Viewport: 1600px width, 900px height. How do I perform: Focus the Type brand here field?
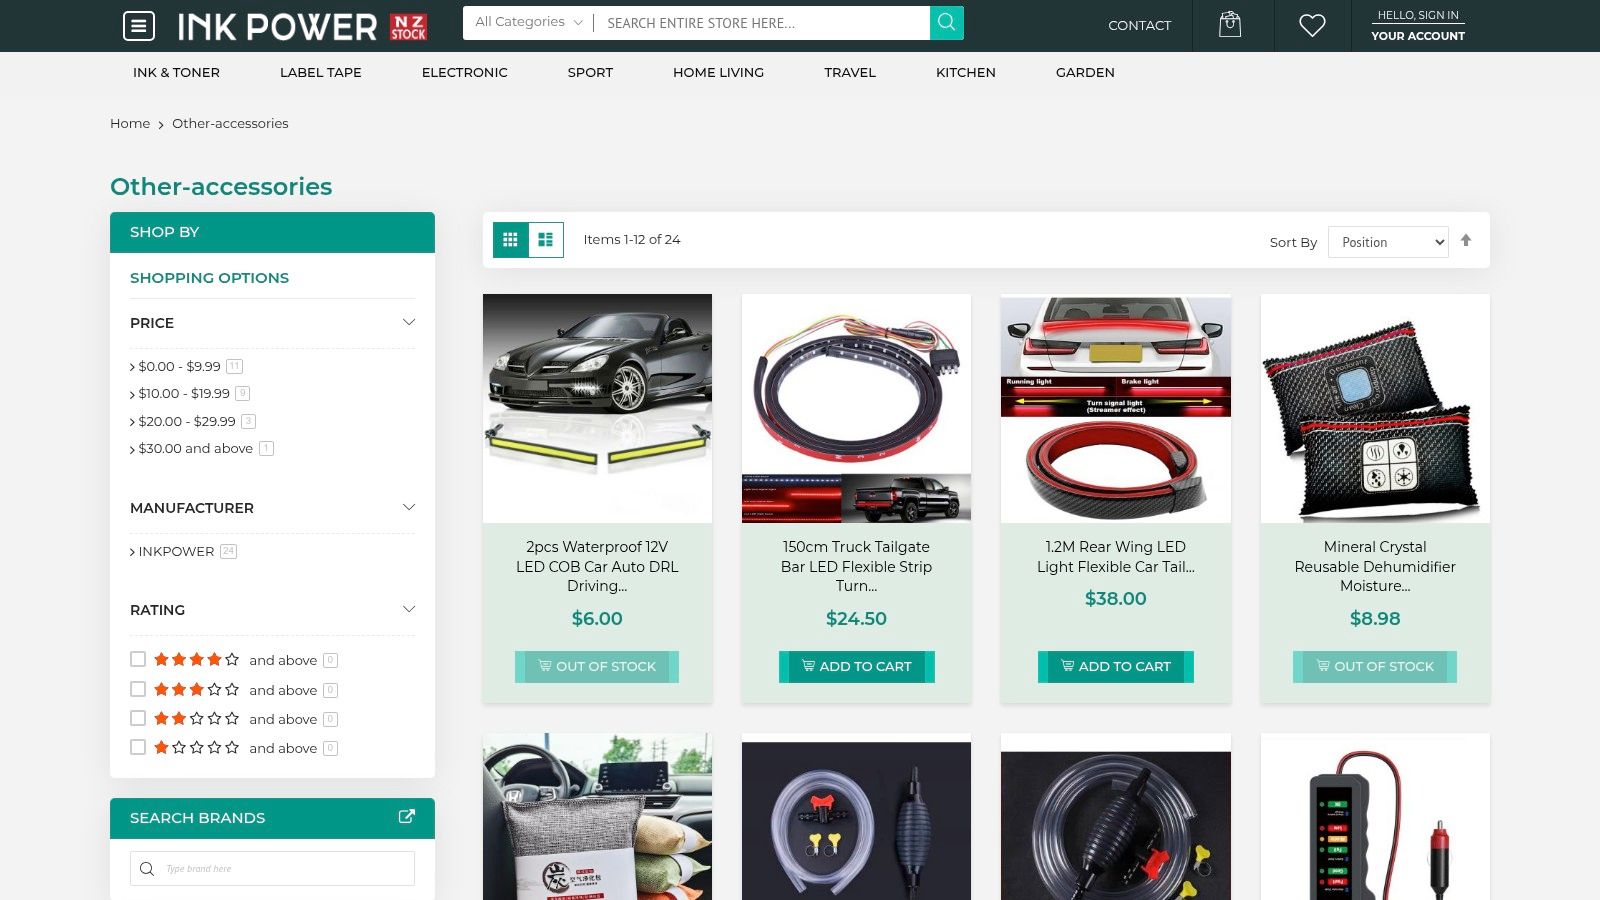pos(272,868)
